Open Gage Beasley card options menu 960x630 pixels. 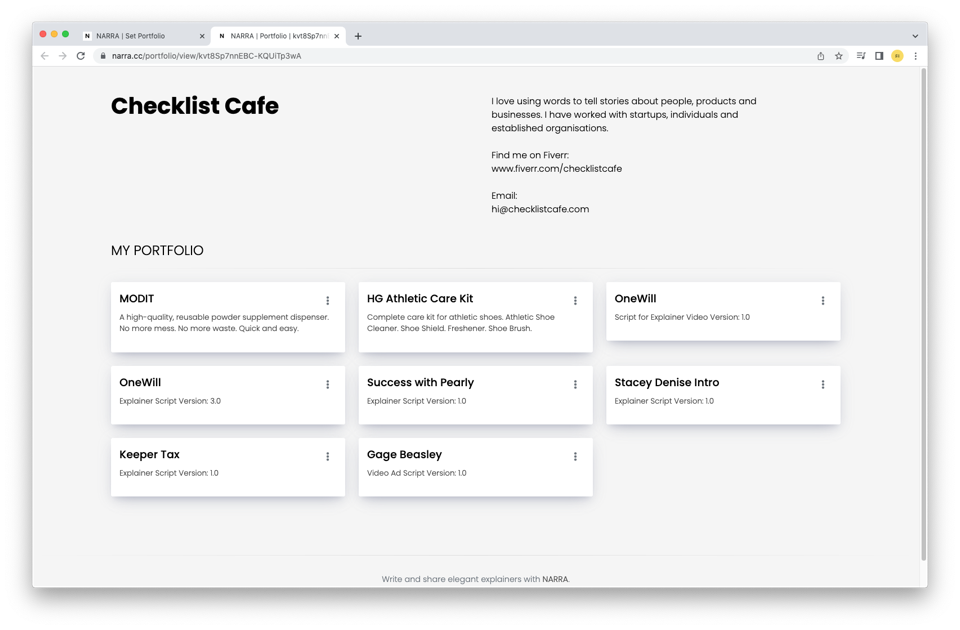[x=575, y=457]
